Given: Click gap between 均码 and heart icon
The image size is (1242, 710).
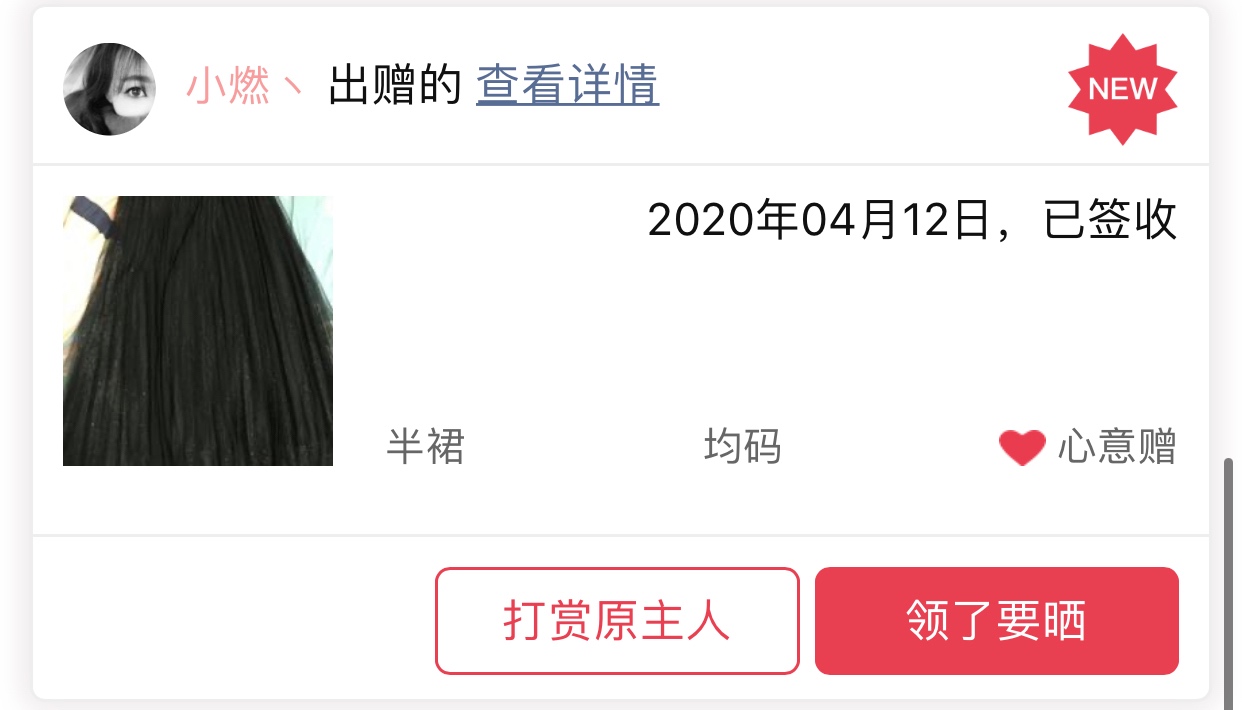Looking at the screenshot, I should coord(890,447).
